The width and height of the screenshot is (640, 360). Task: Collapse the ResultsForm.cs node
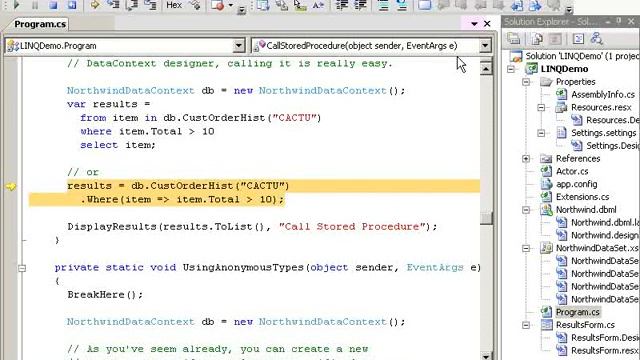[x=526, y=325]
